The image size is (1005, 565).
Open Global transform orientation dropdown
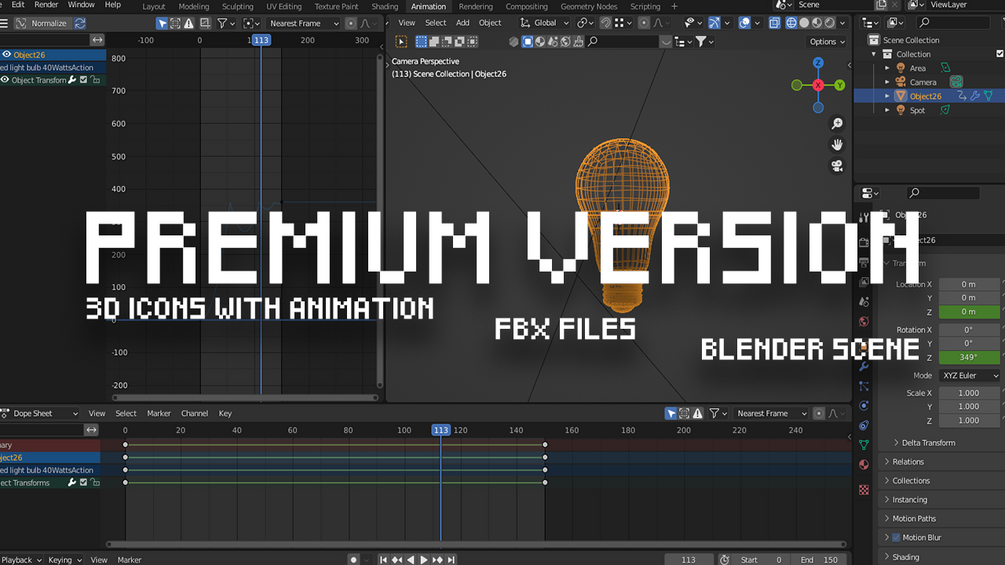click(x=545, y=23)
